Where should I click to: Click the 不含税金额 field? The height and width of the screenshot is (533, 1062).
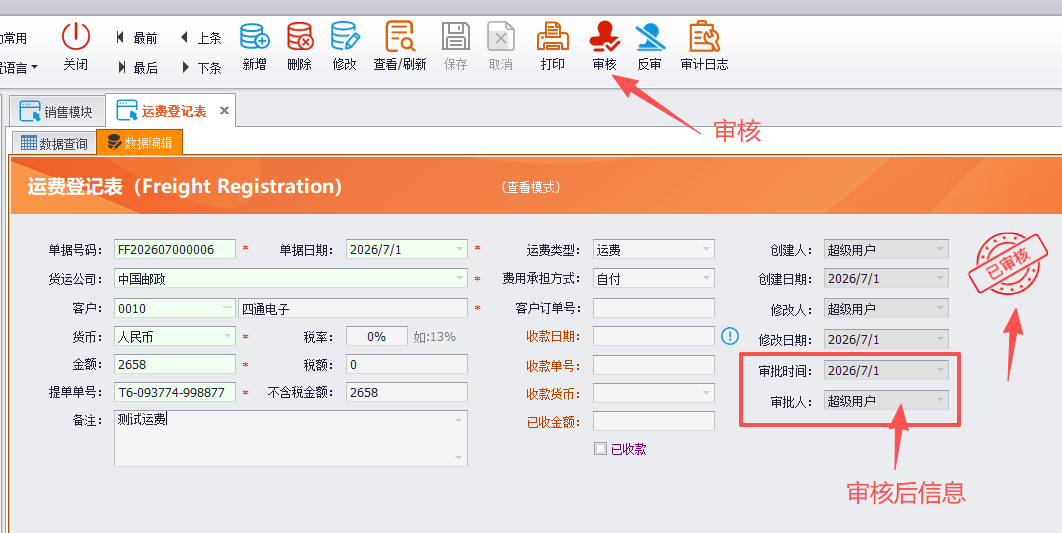[406, 392]
